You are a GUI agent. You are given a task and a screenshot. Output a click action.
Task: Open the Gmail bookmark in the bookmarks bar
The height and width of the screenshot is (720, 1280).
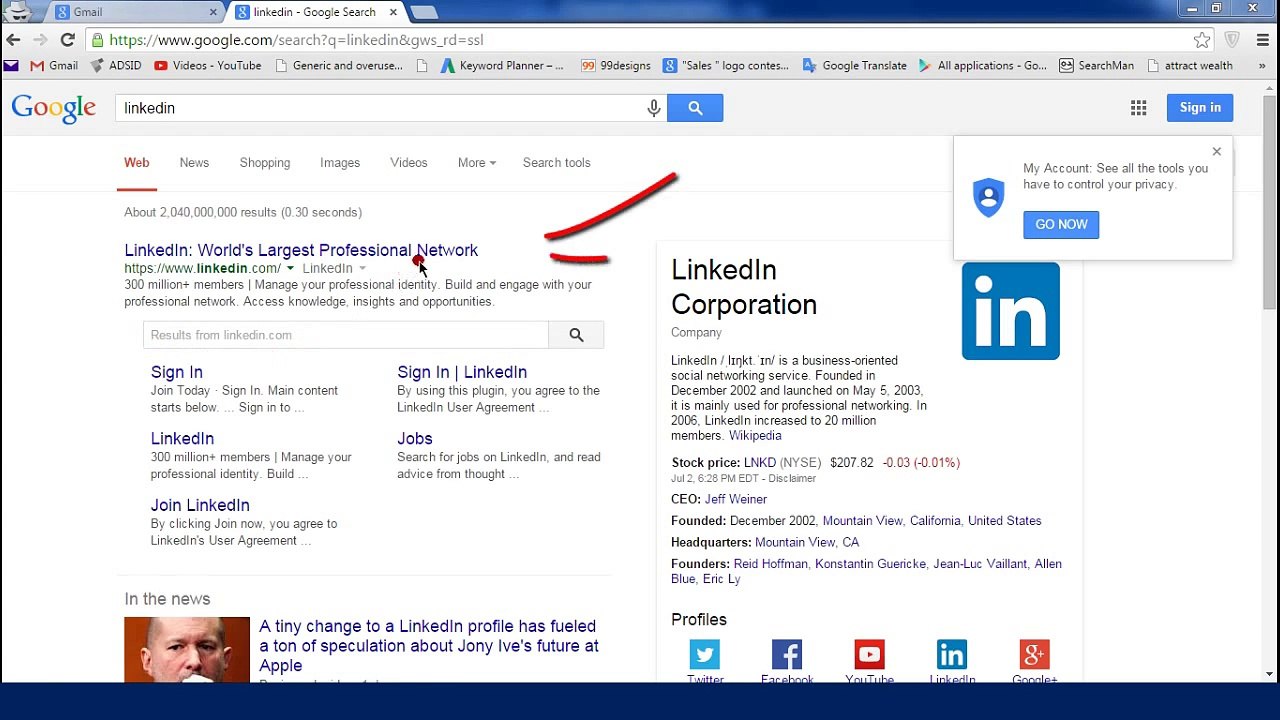54,65
